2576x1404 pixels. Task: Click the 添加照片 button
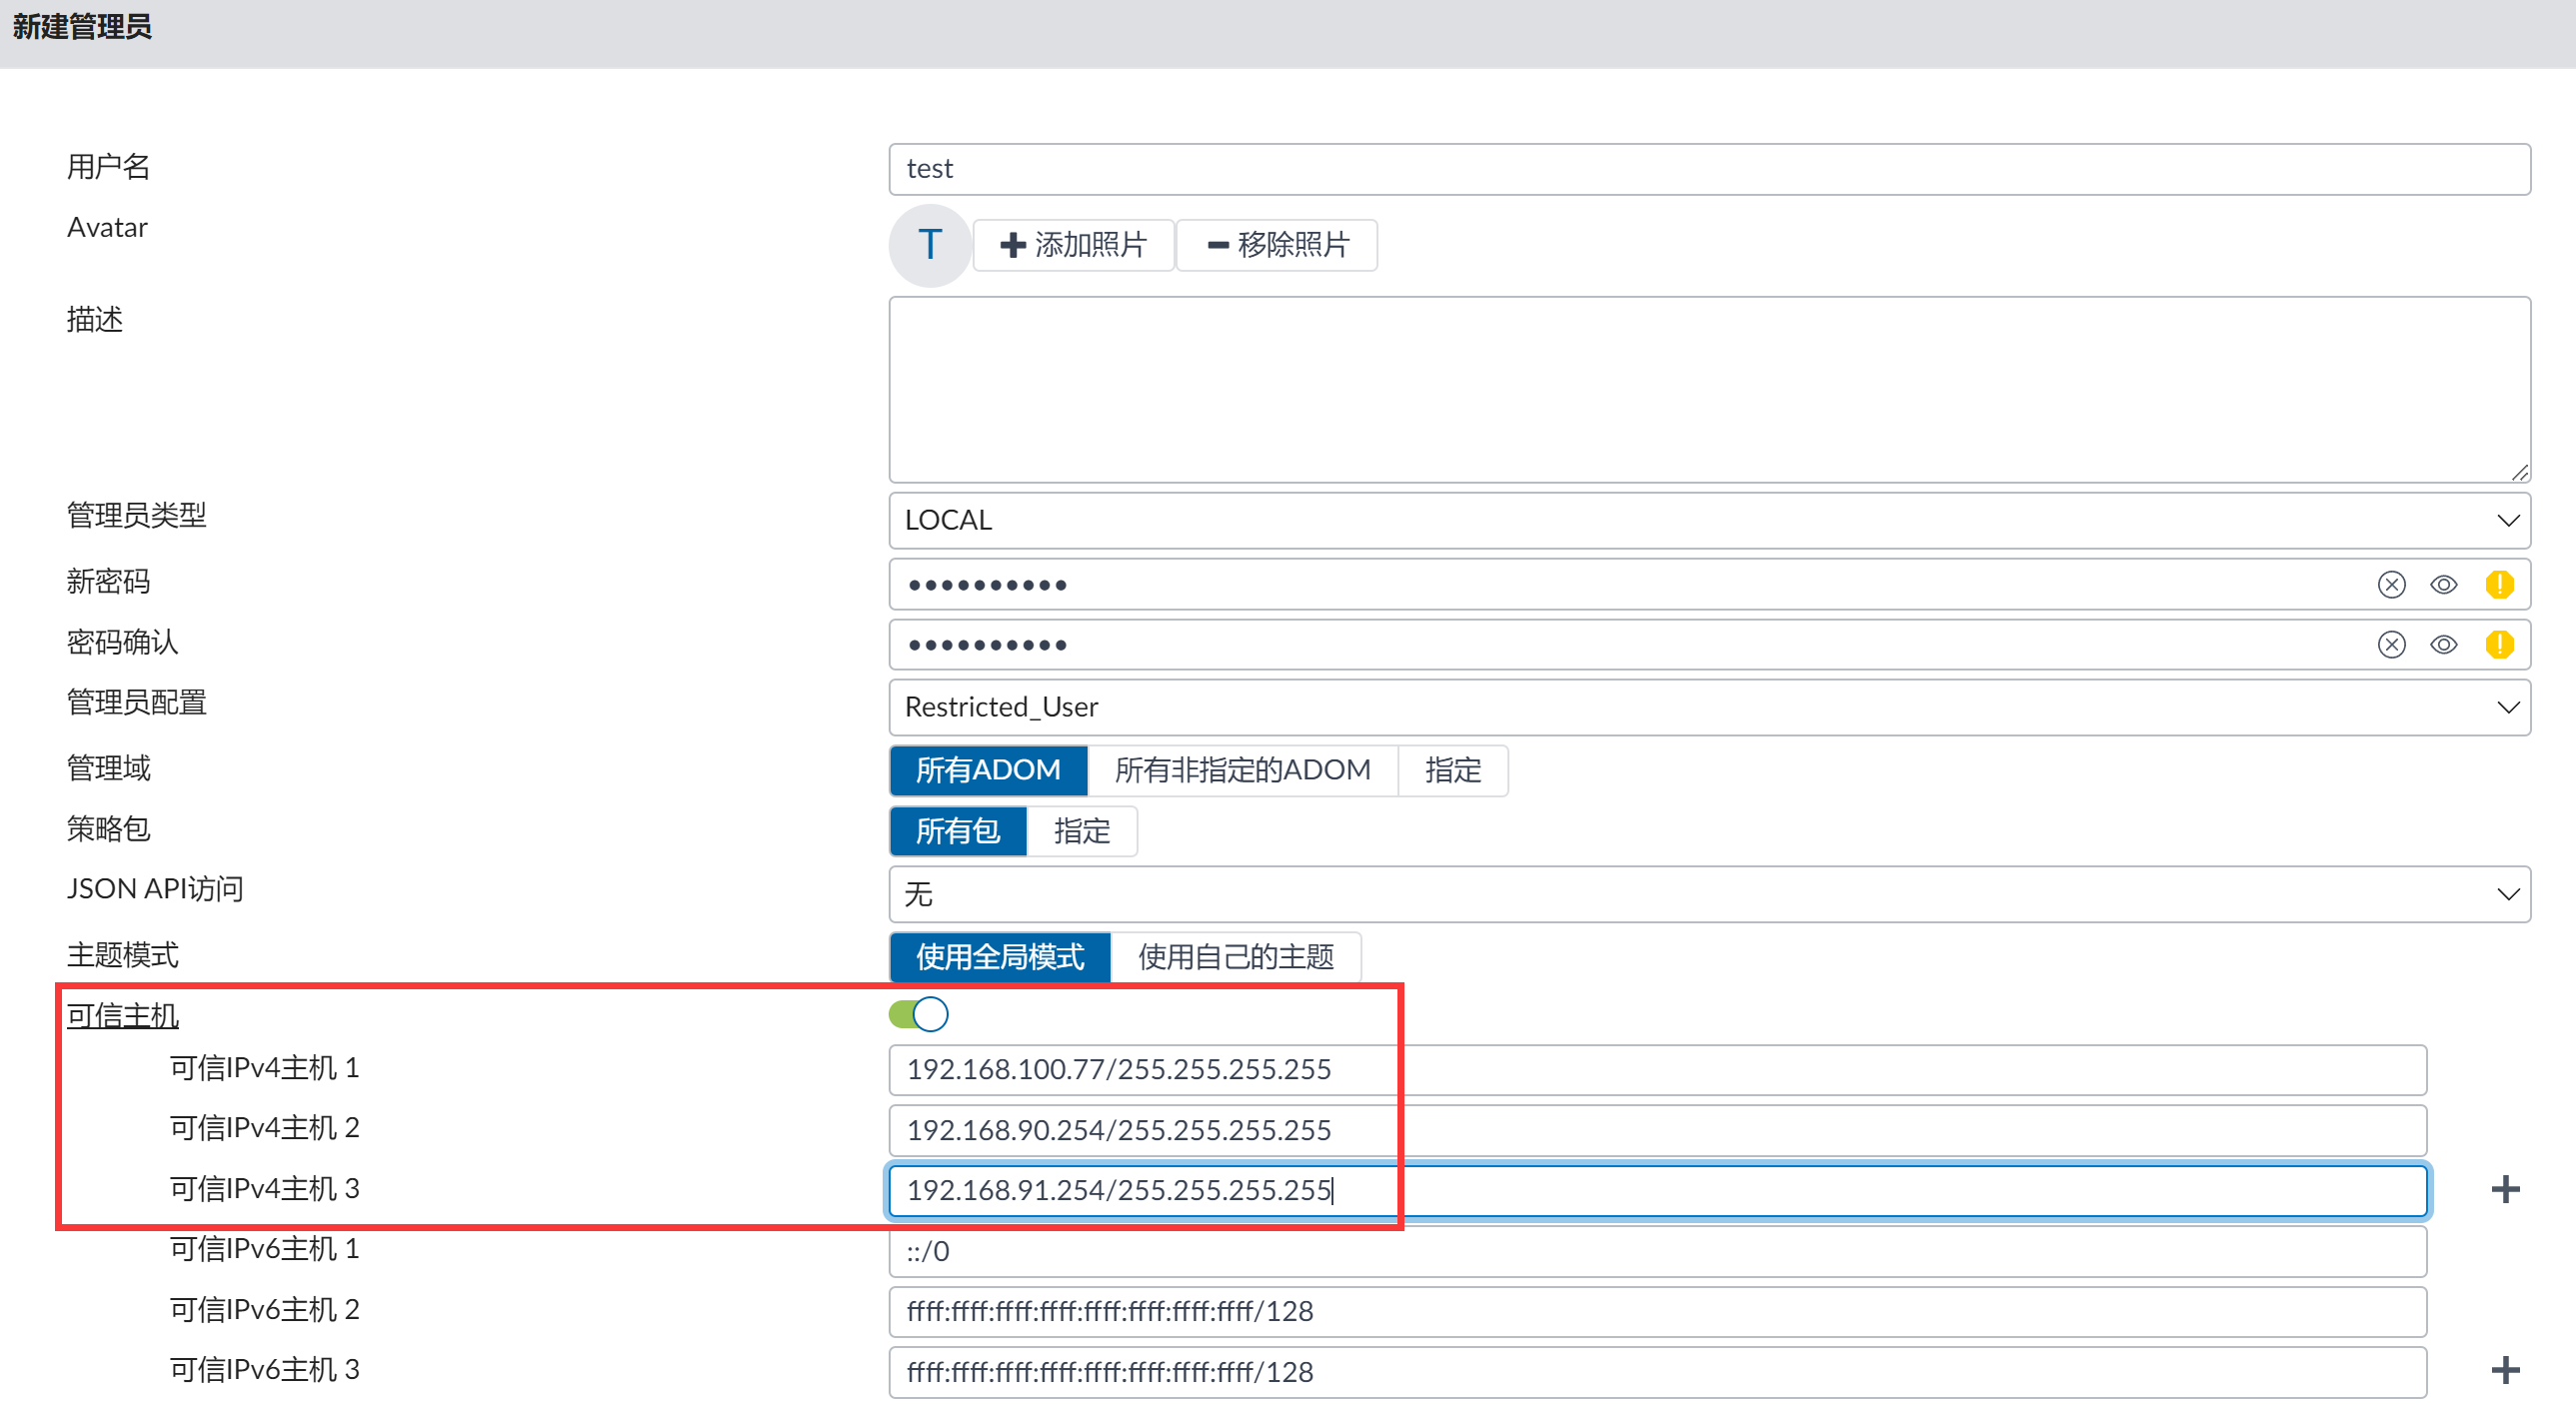coord(1073,245)
